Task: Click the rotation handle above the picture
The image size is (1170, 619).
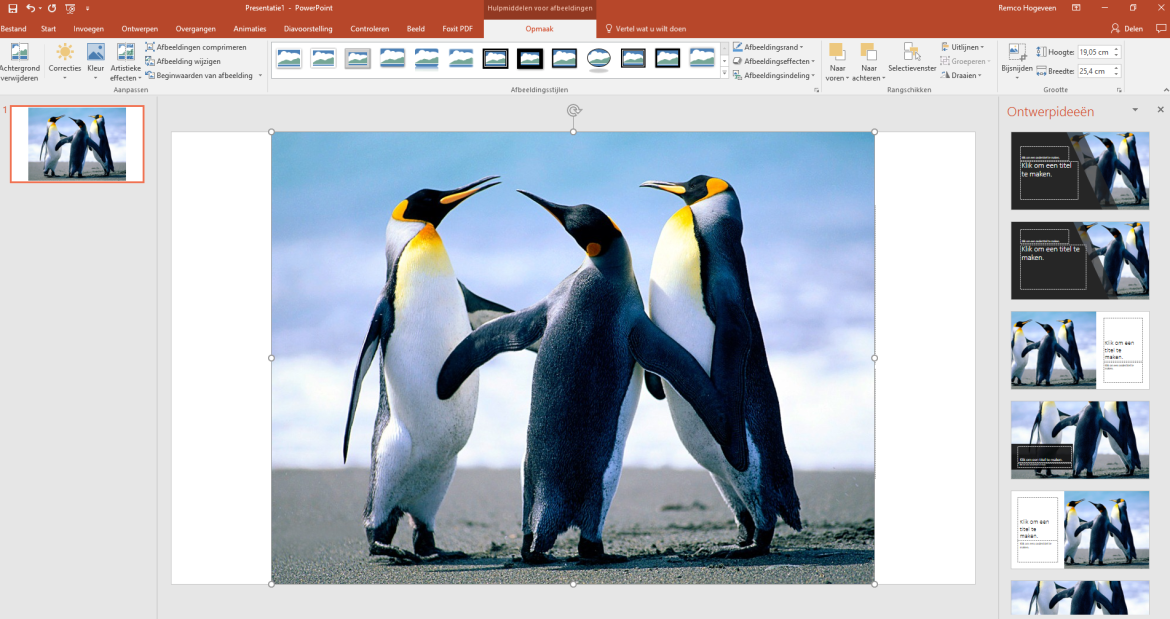Action: click(x=573, y=110)
